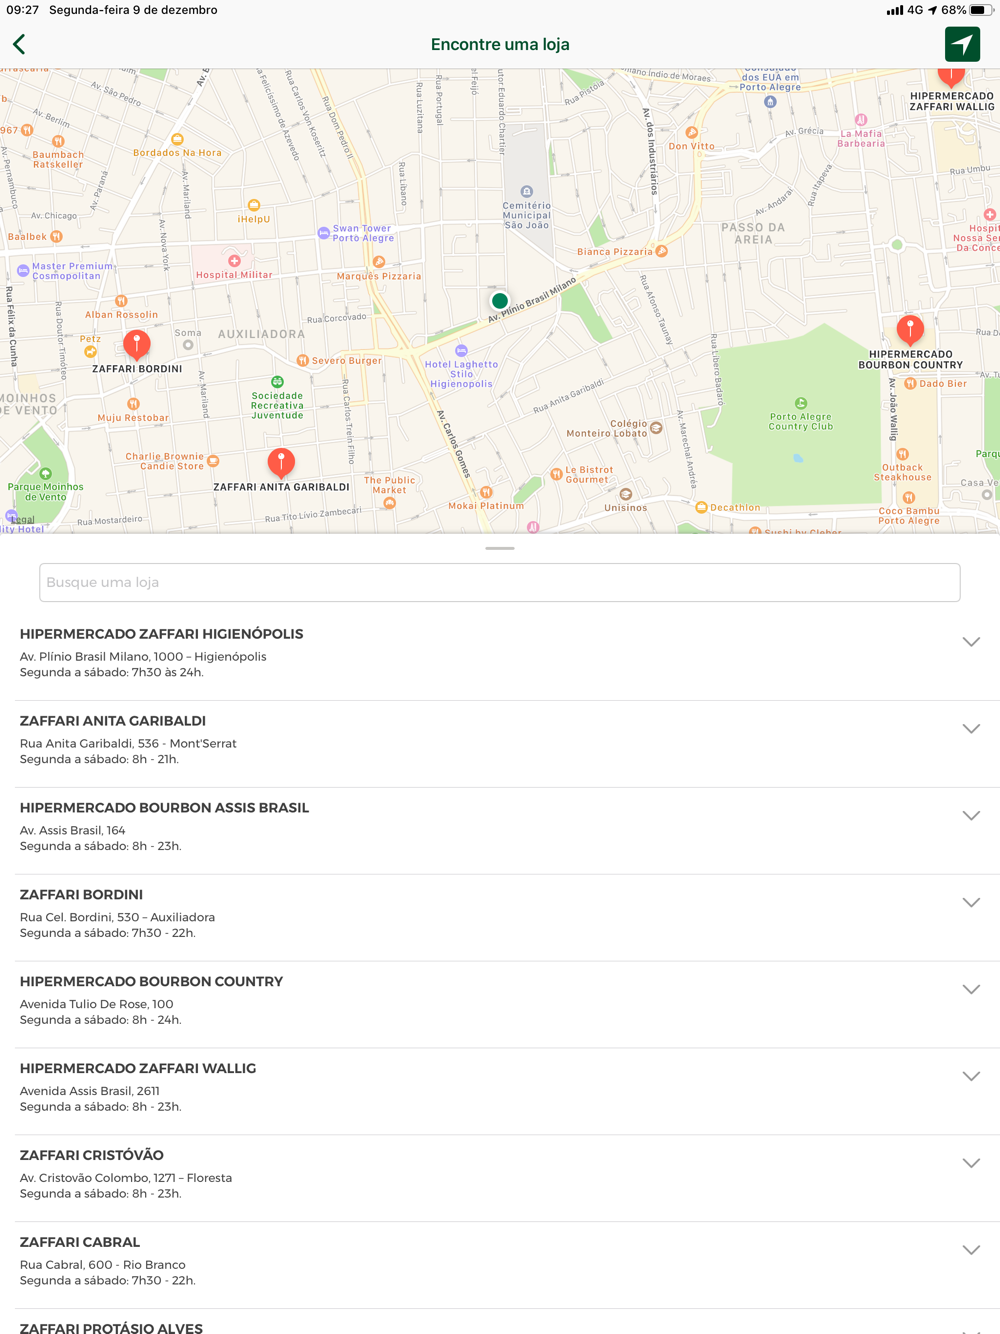This screenshot has width=1000, height=1334.
Task: Tap the Zaffari Bordini red map pin
Action: tap(137, 345)
